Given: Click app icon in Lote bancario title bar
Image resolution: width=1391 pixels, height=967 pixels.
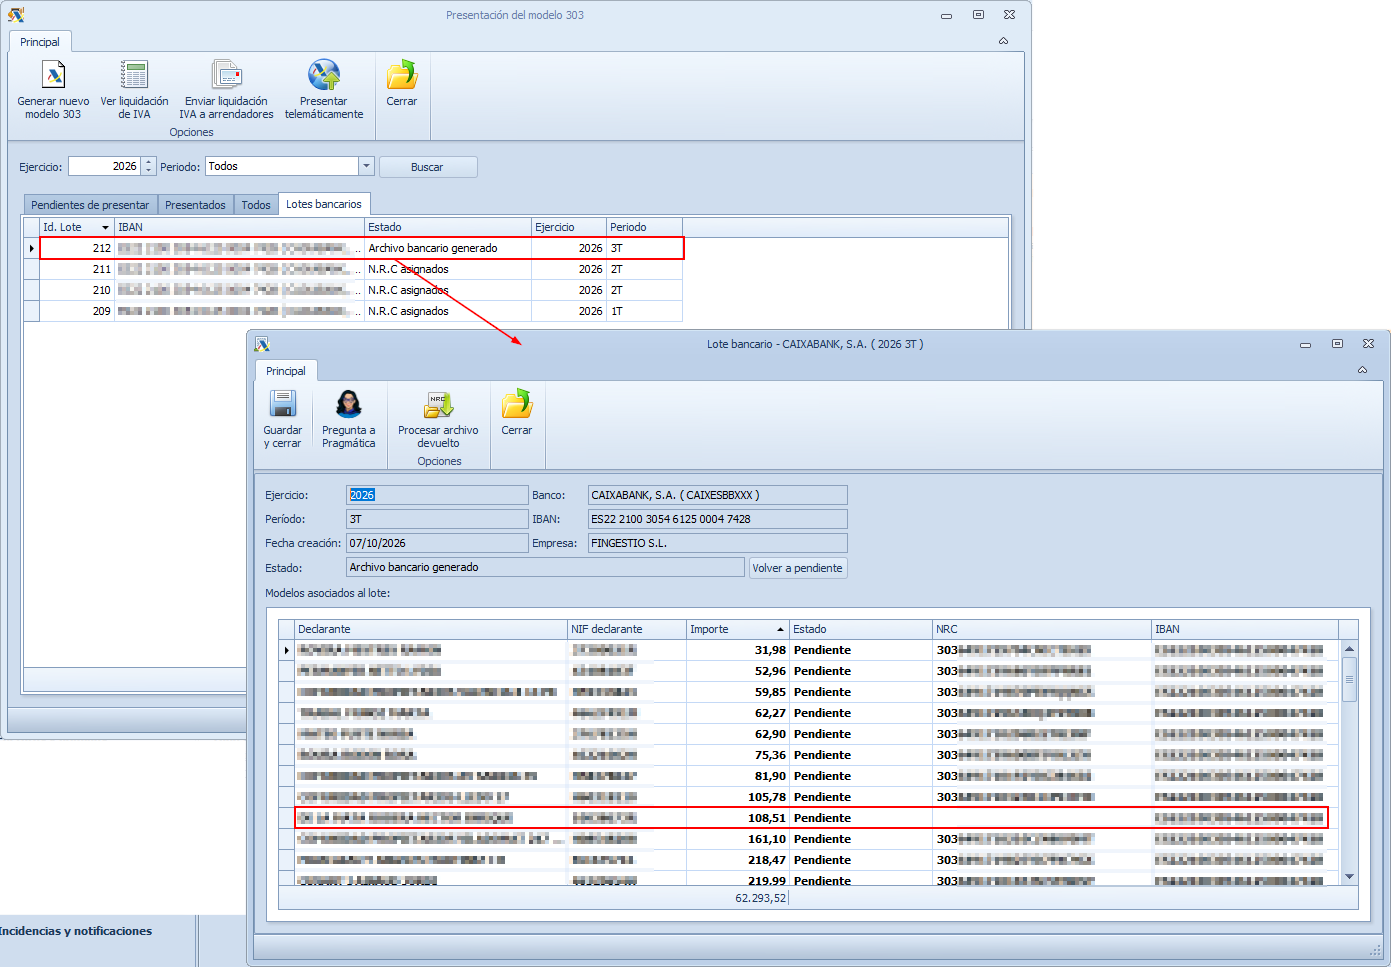Looking at the screenshot, I should tap(262, 344).
